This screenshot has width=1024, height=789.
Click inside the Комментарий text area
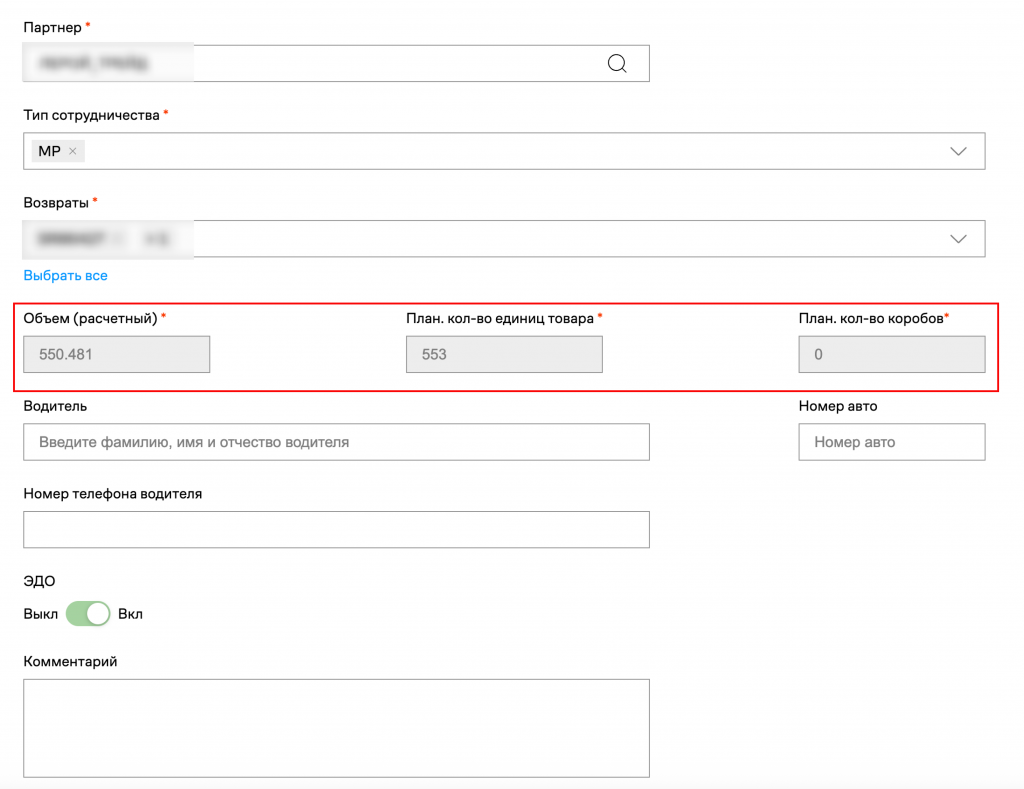(x=336, y=728)
